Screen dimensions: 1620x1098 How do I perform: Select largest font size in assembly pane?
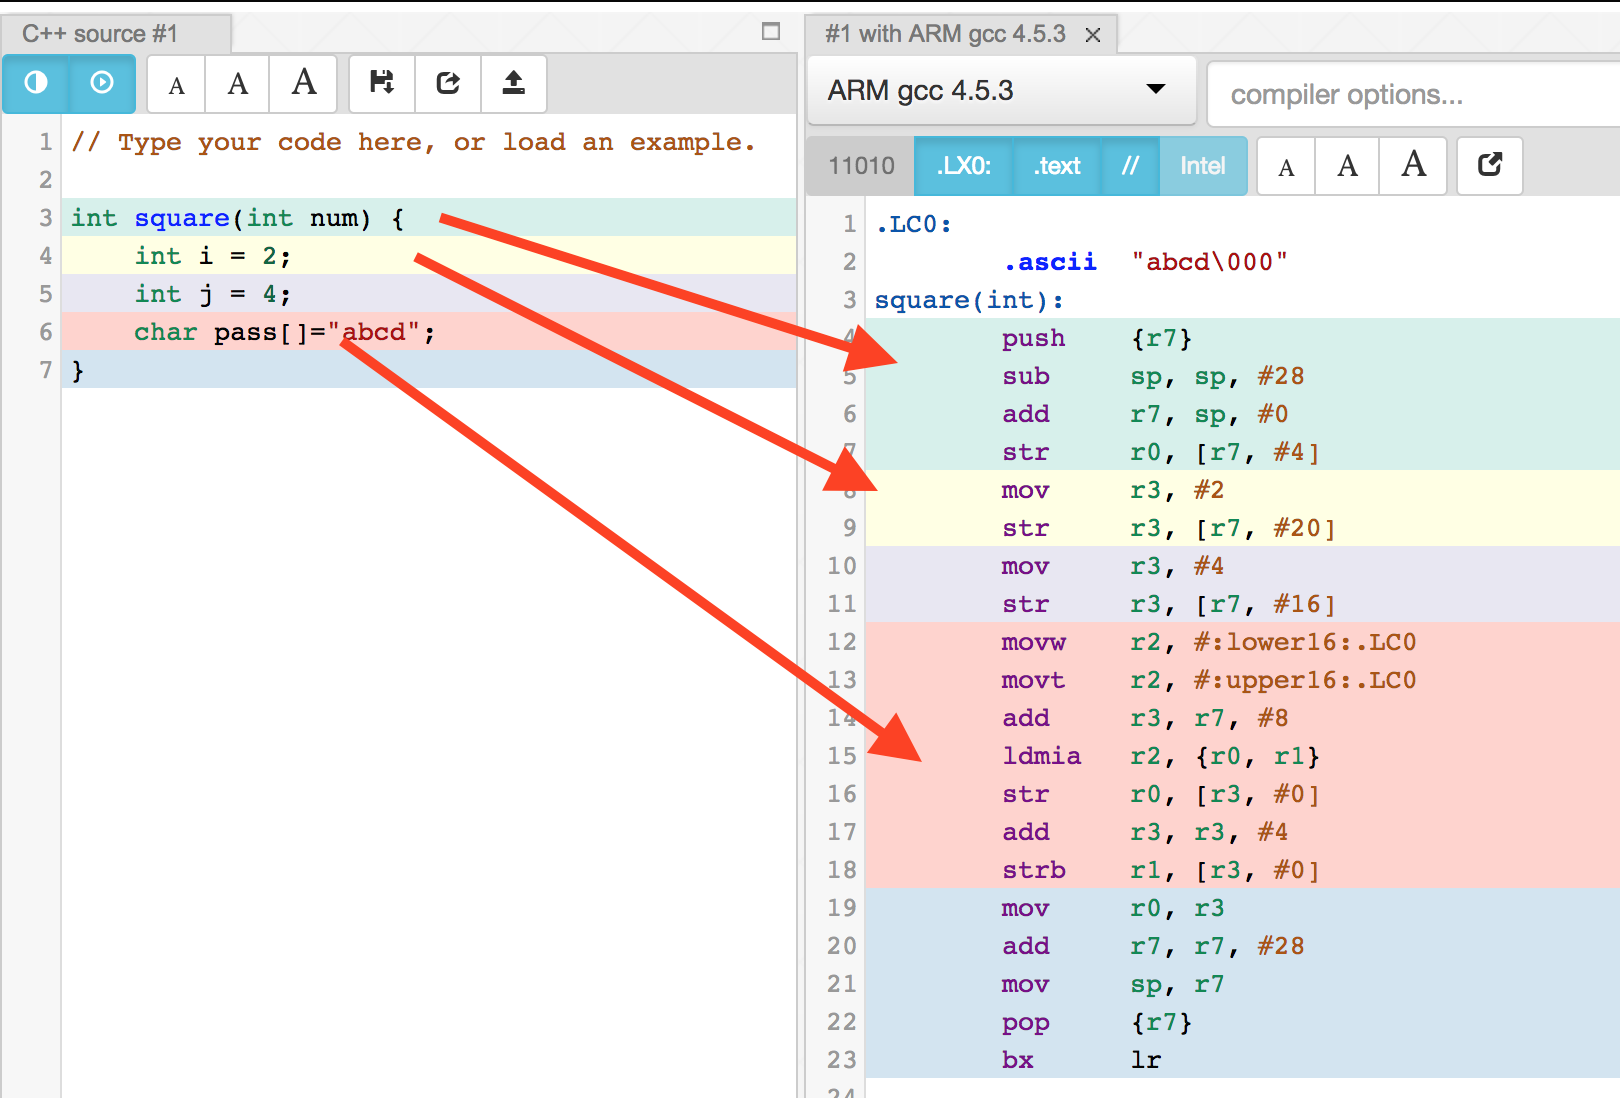(1413, 165)
